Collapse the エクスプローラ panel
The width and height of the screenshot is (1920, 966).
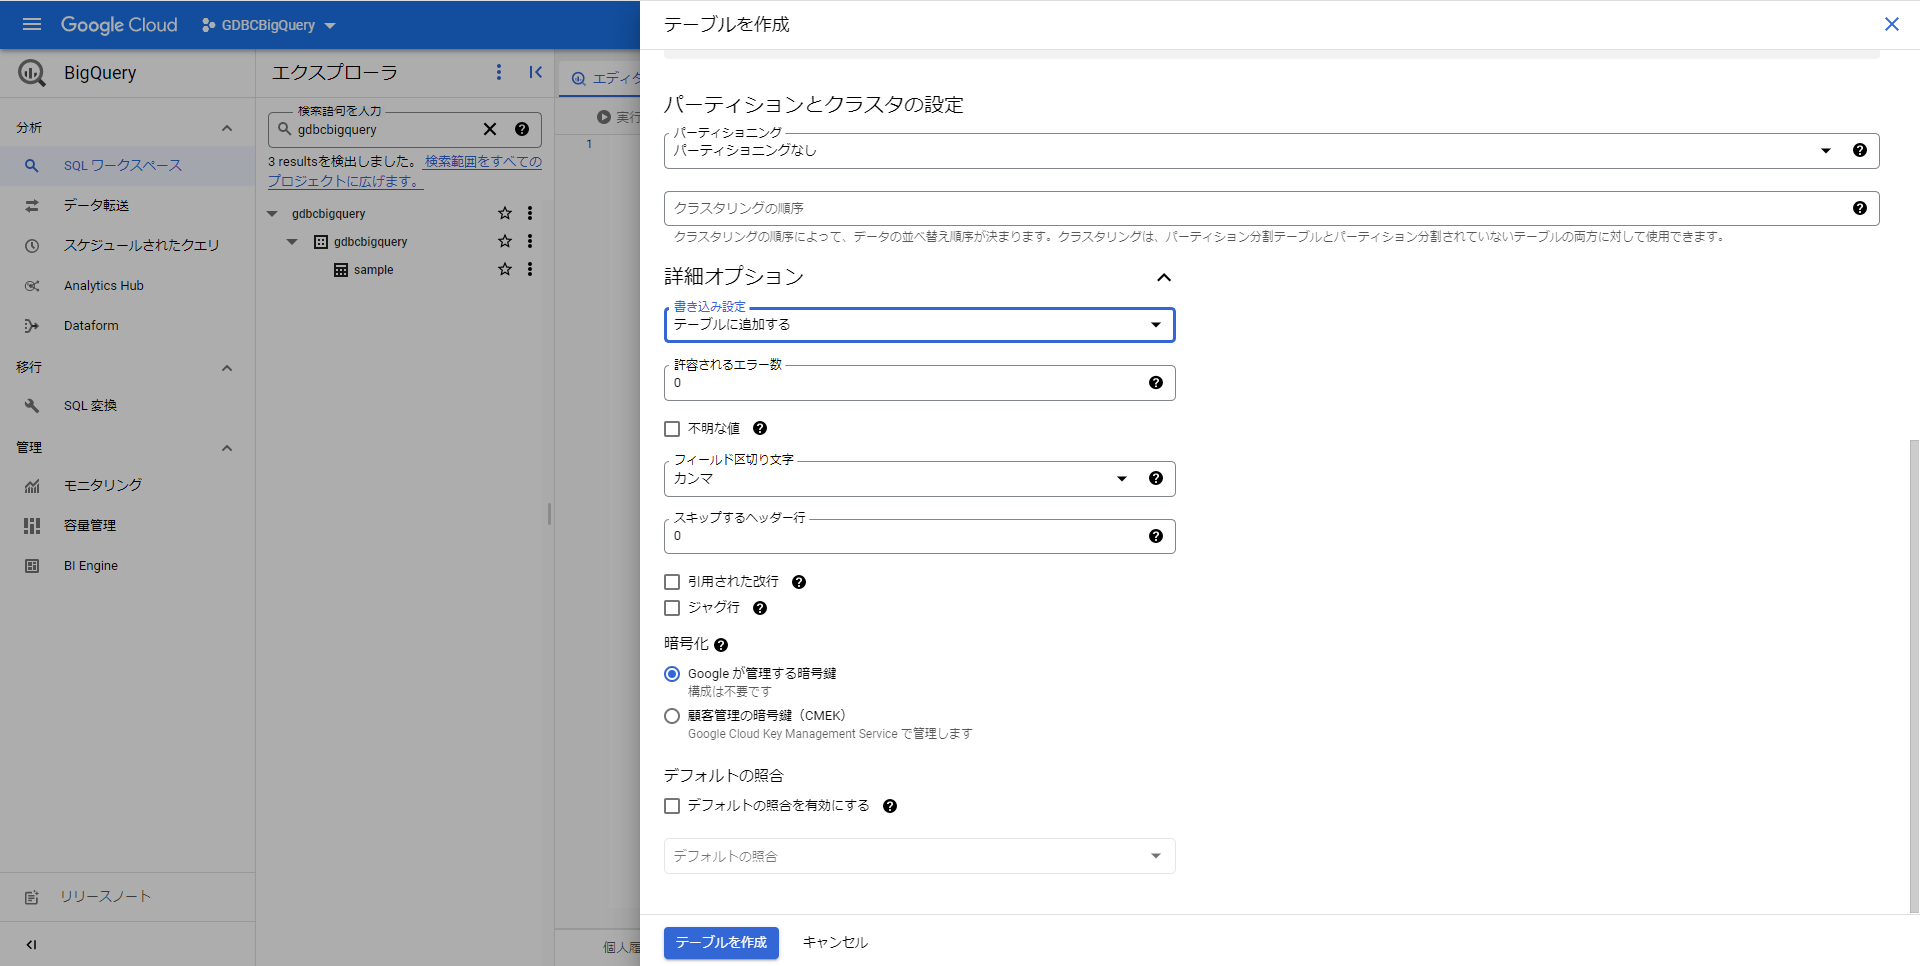(x=536, y=72)
